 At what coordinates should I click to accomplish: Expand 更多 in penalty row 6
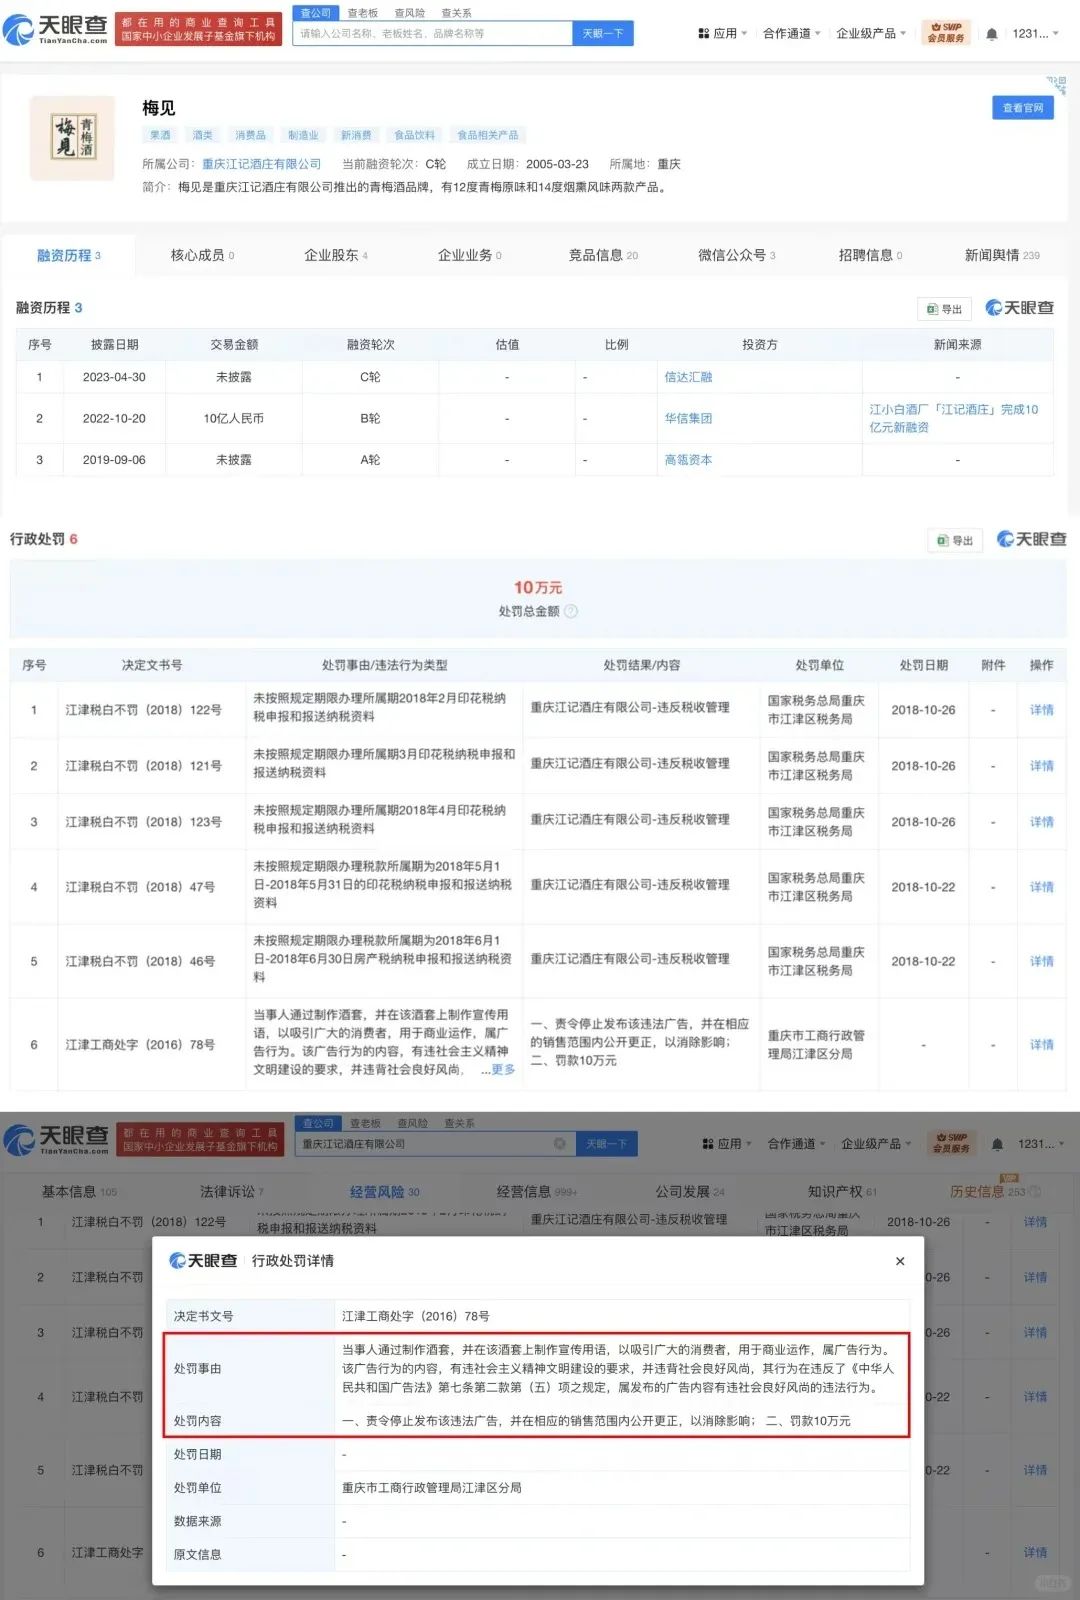(503, 1069)
